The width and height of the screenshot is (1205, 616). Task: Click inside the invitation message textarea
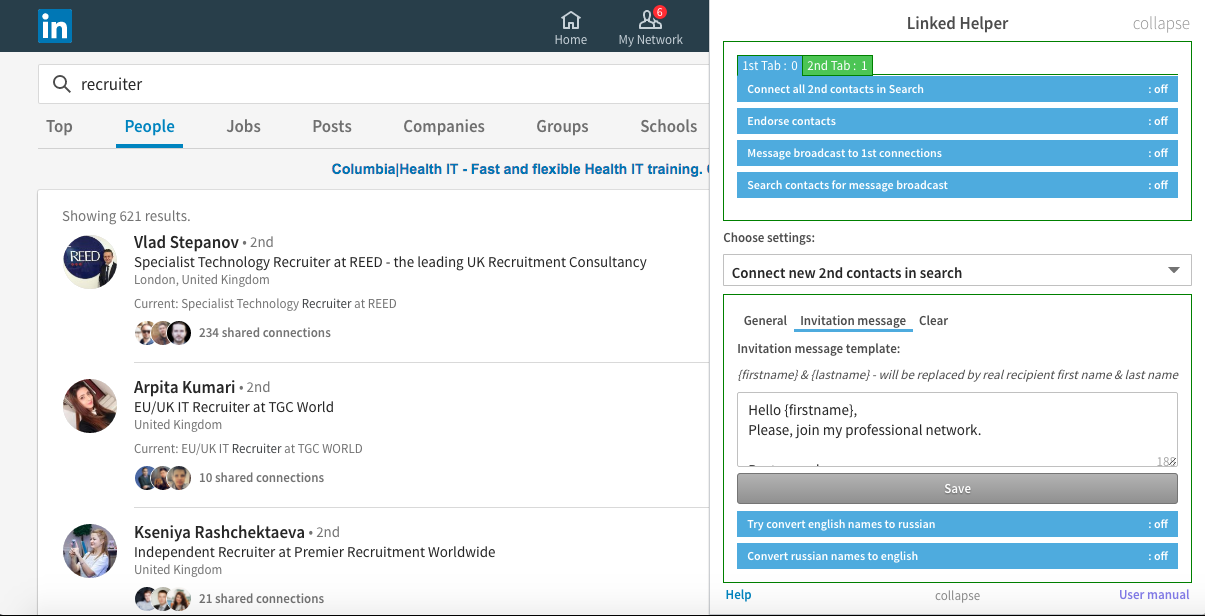(957, 429)
